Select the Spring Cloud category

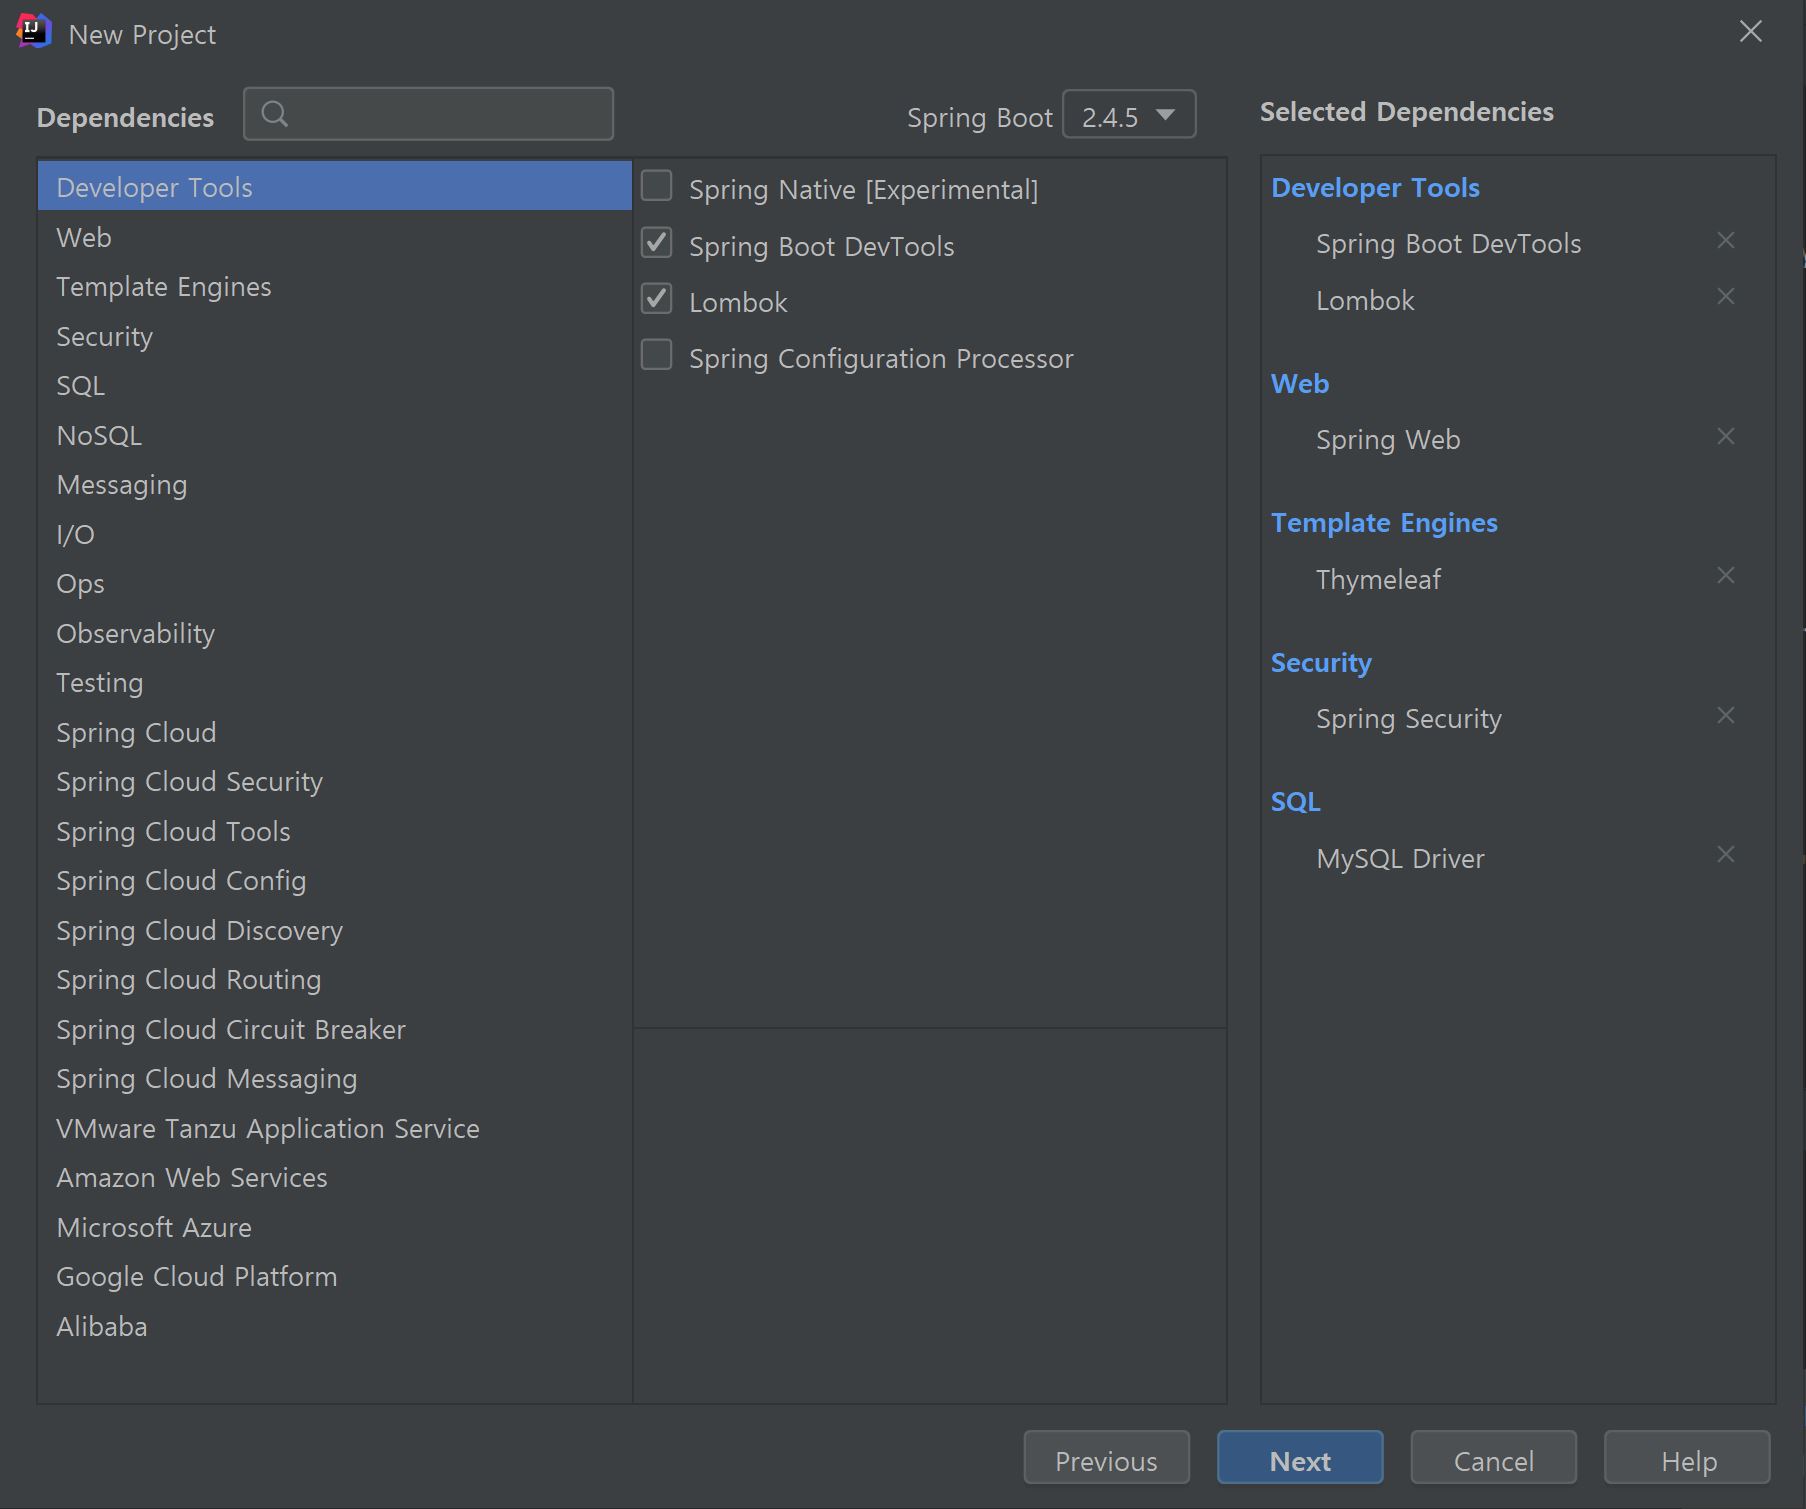(x=334, y=732)
